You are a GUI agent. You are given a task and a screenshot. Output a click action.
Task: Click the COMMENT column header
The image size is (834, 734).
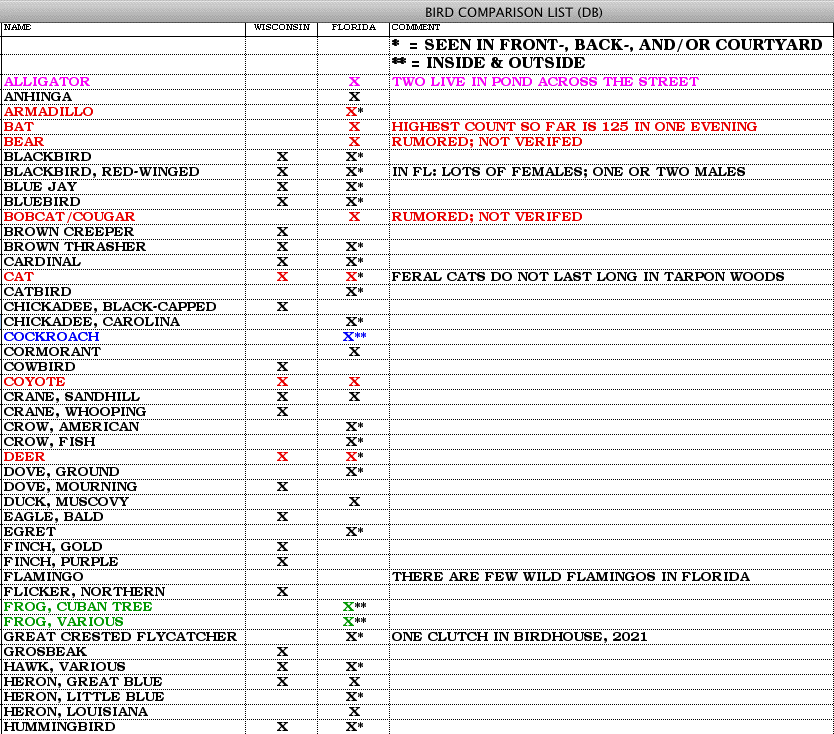tap(612, 27)
